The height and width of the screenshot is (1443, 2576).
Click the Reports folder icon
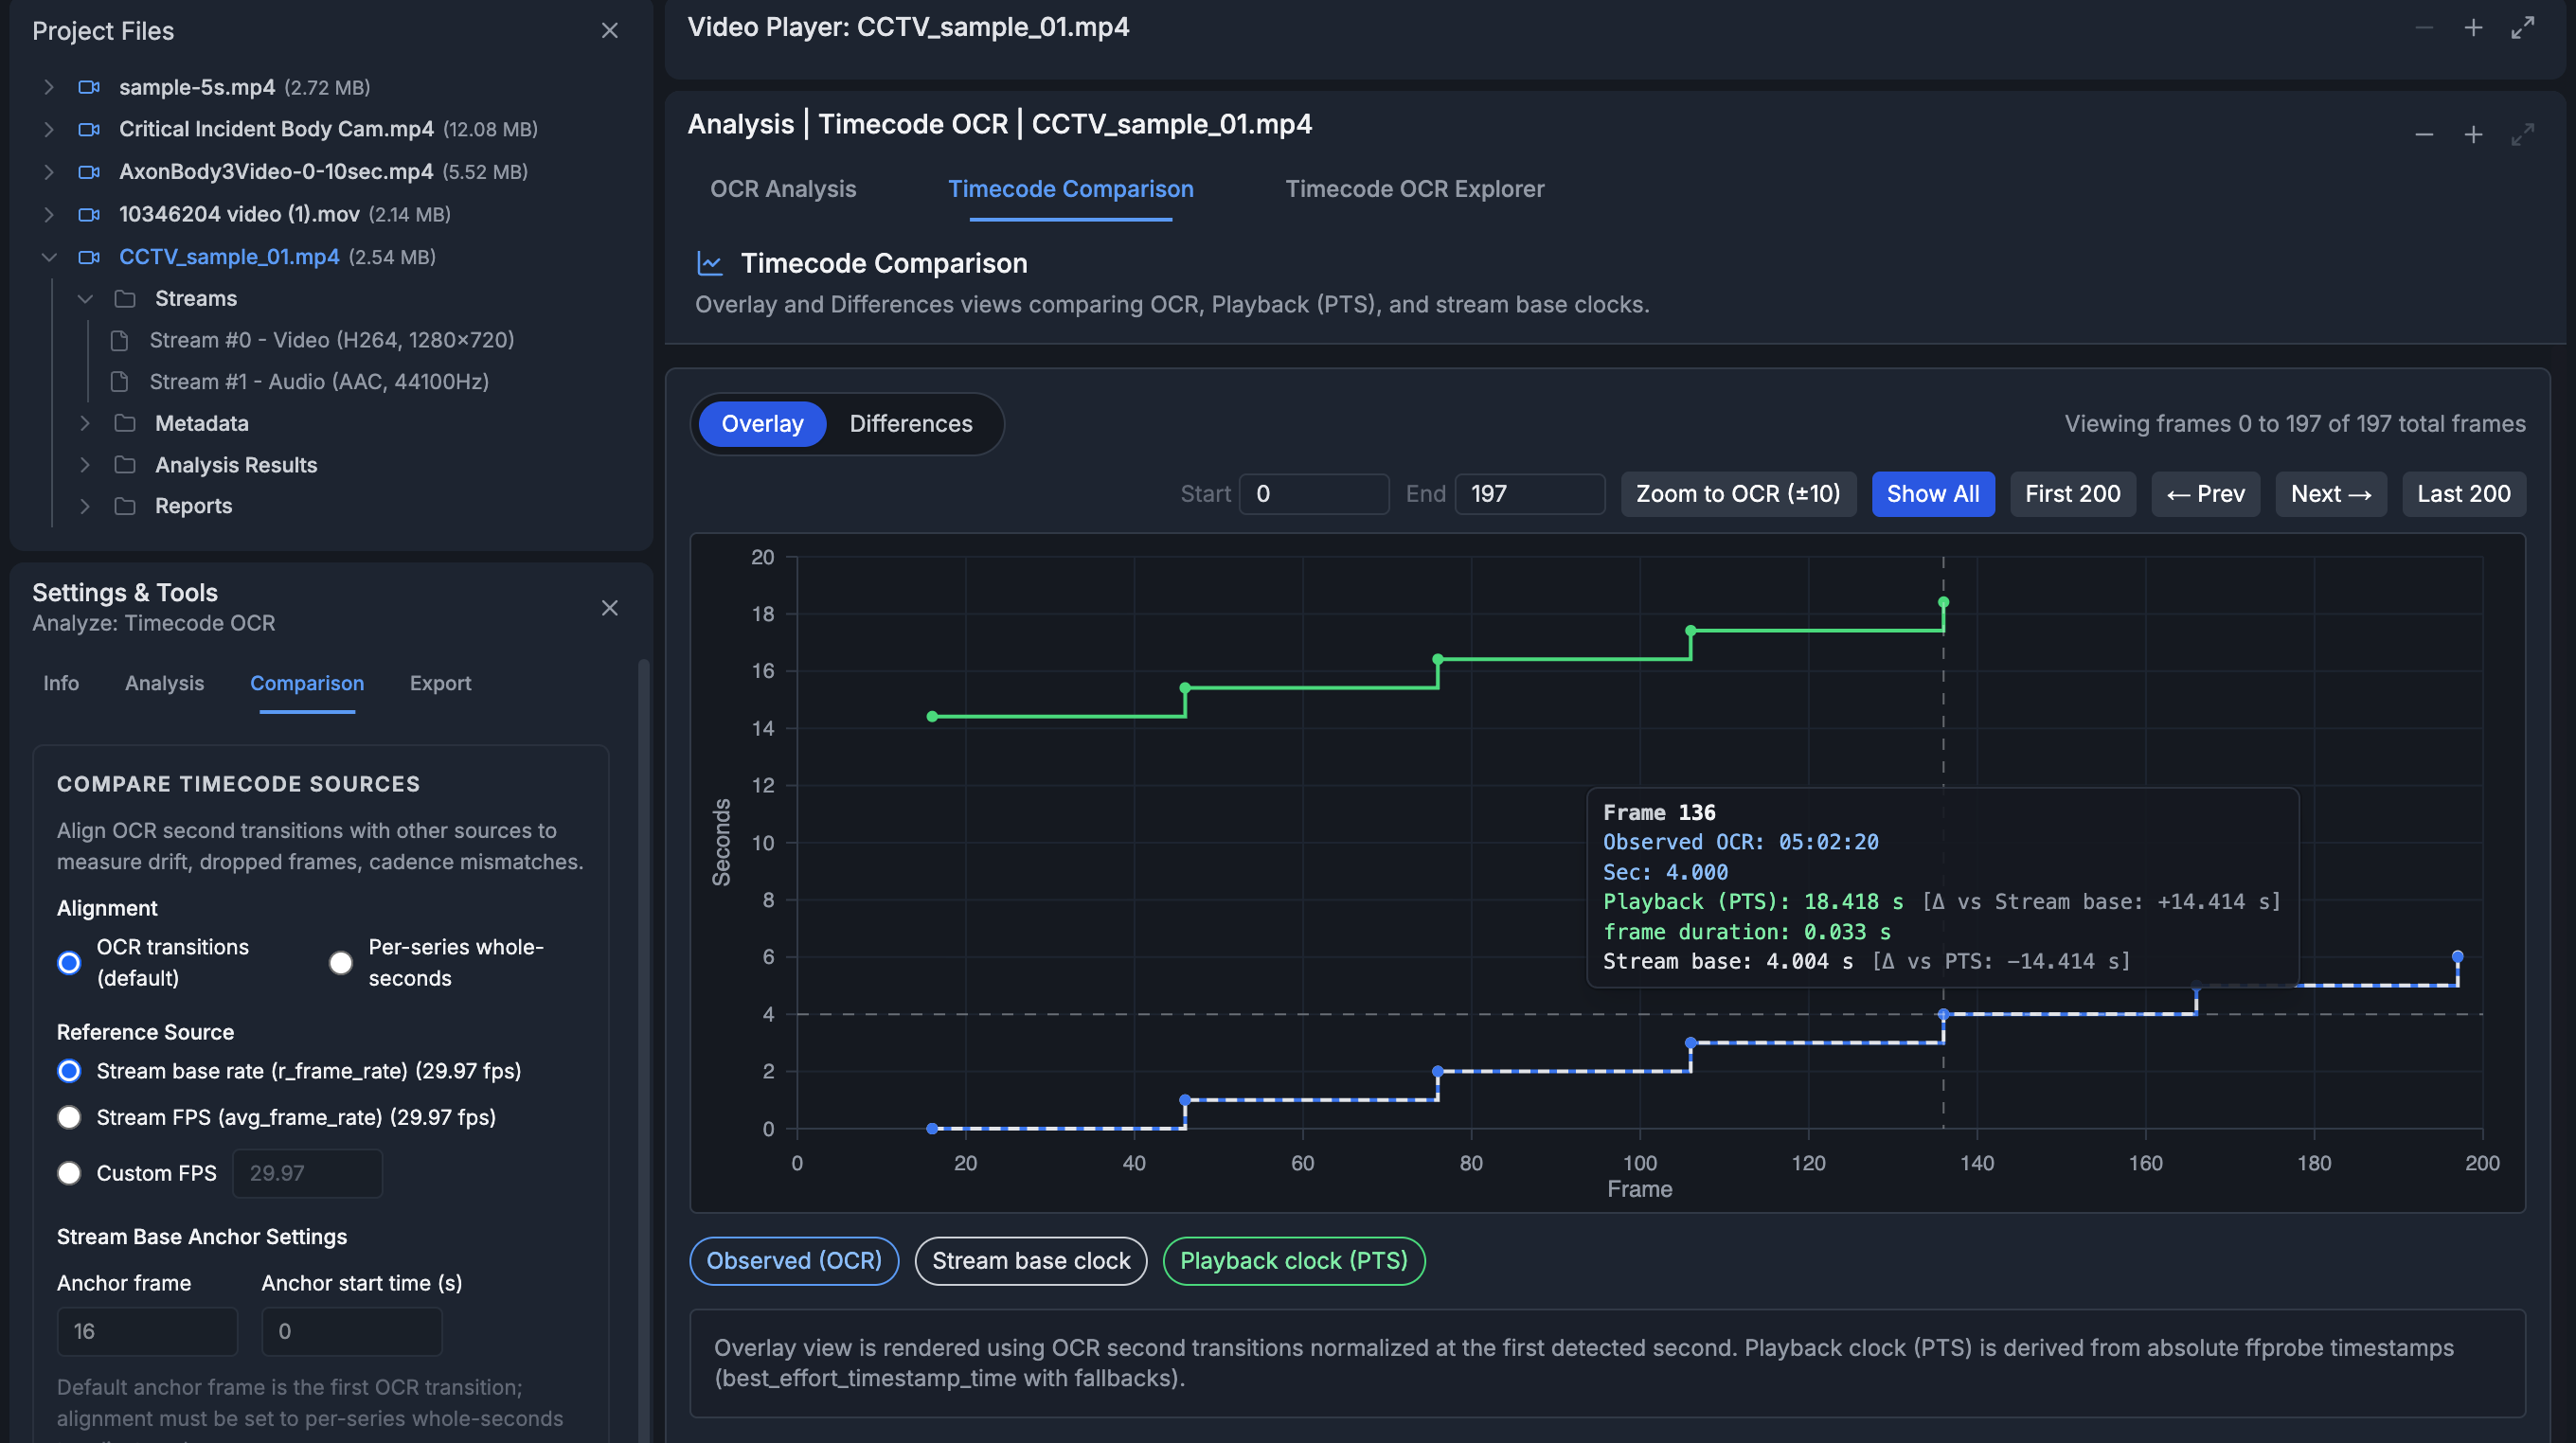click(x=125, y=506)
